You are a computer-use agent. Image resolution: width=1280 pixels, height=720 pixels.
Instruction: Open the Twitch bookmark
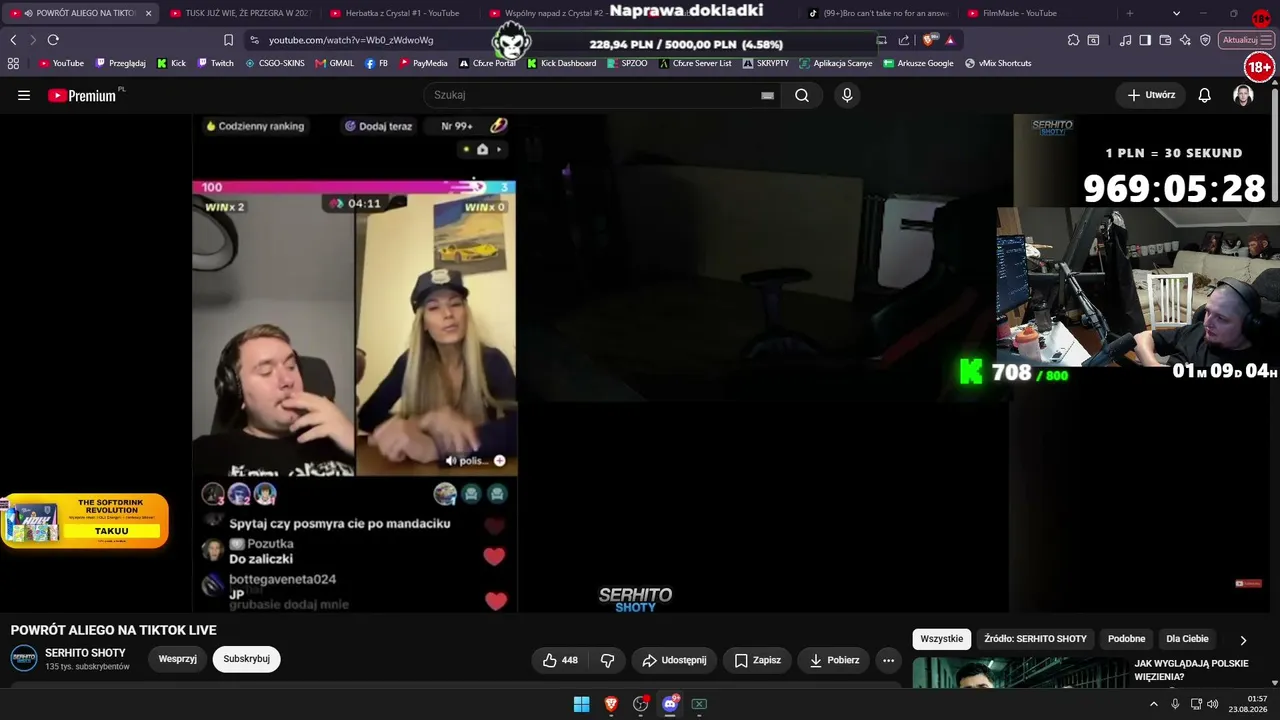(215, 63)
